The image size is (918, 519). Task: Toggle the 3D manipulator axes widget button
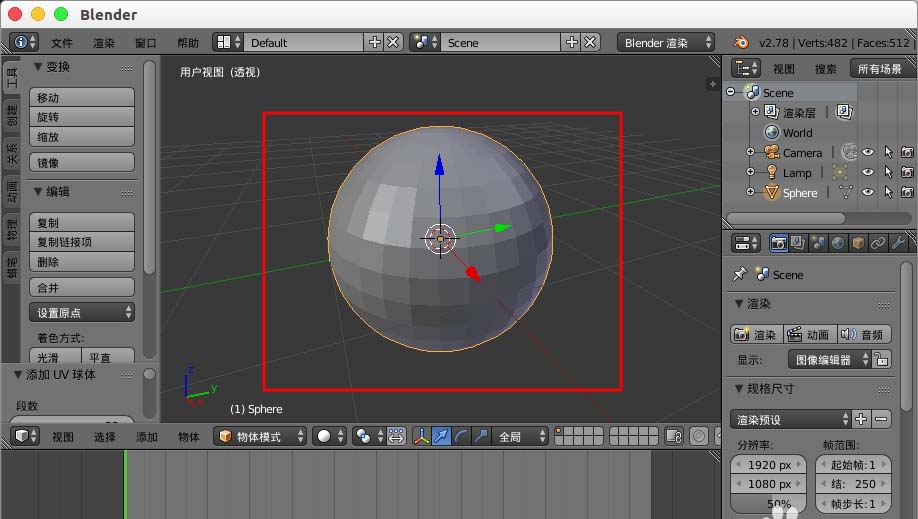click(421, 436)
